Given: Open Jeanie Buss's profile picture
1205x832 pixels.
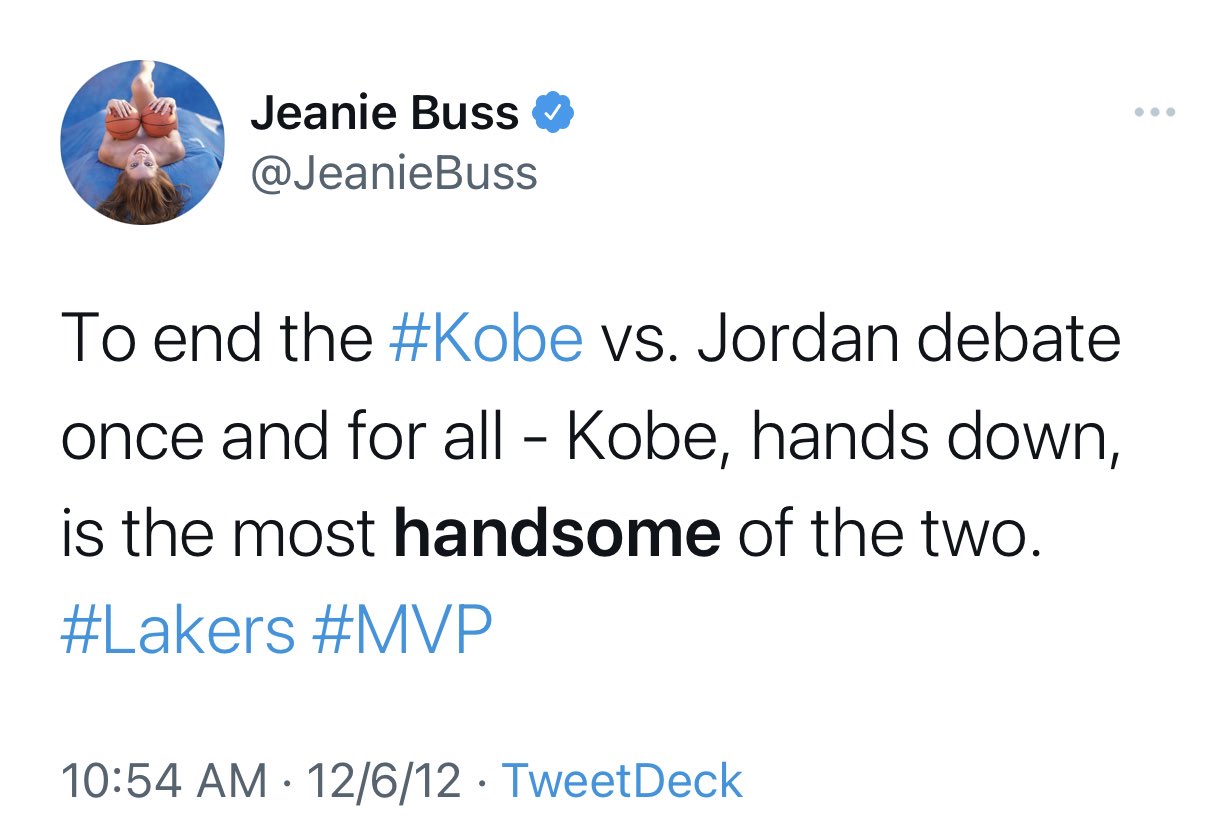Looking at the screenshot, I should pos(143,142).
